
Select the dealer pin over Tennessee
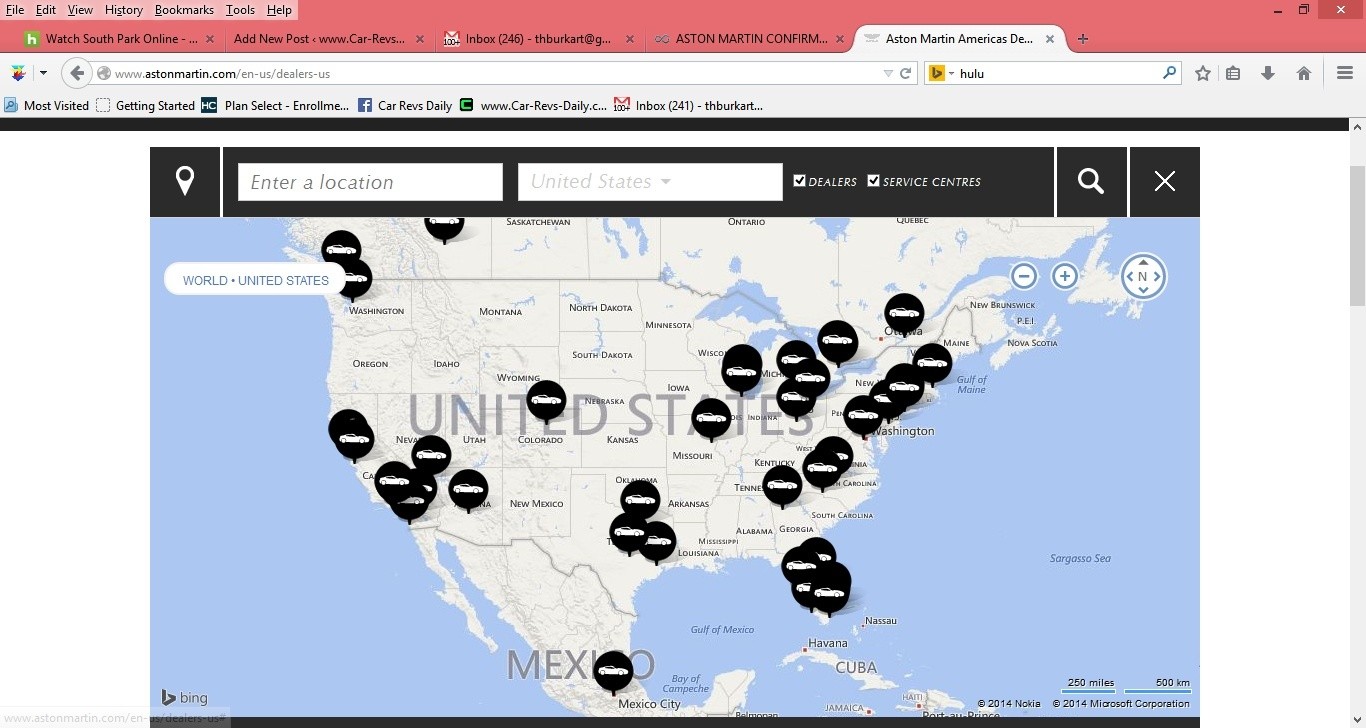[782, 485]
